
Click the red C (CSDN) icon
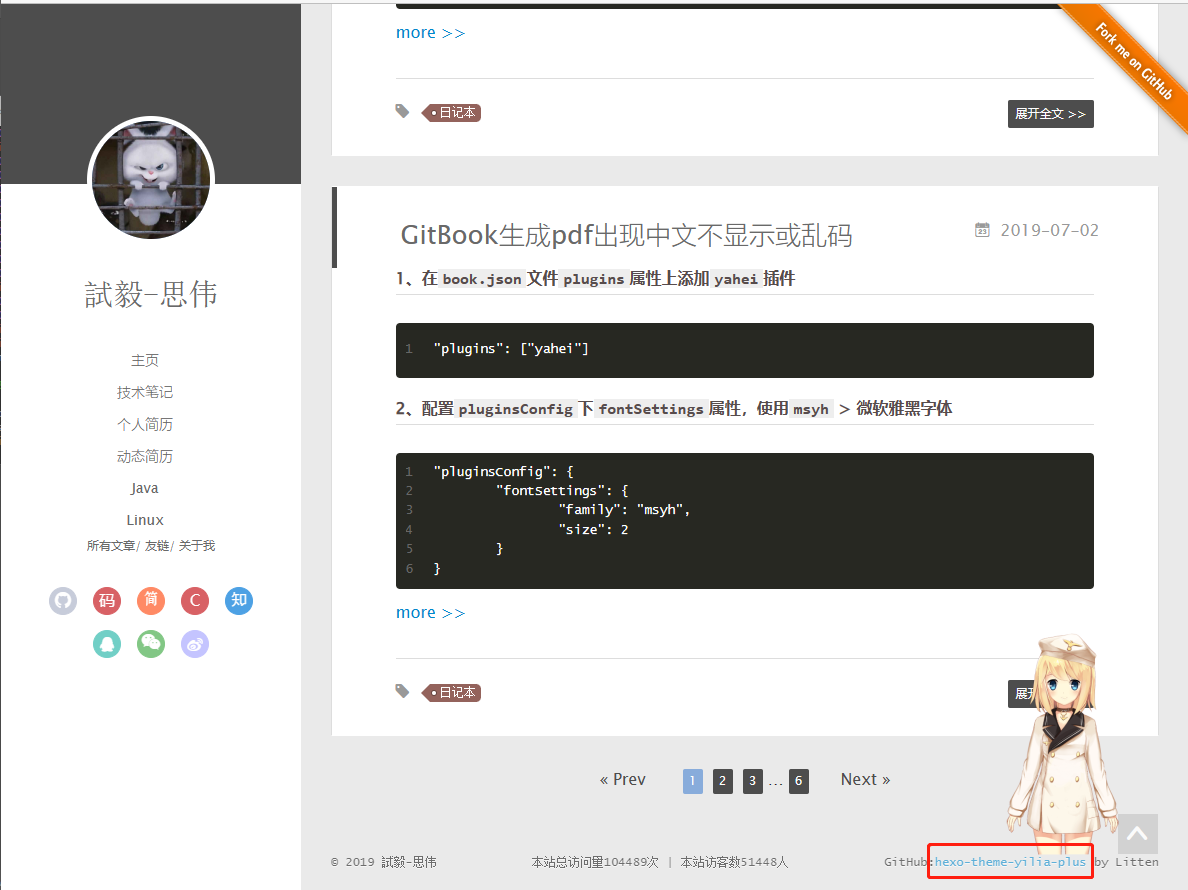[195, 601]
